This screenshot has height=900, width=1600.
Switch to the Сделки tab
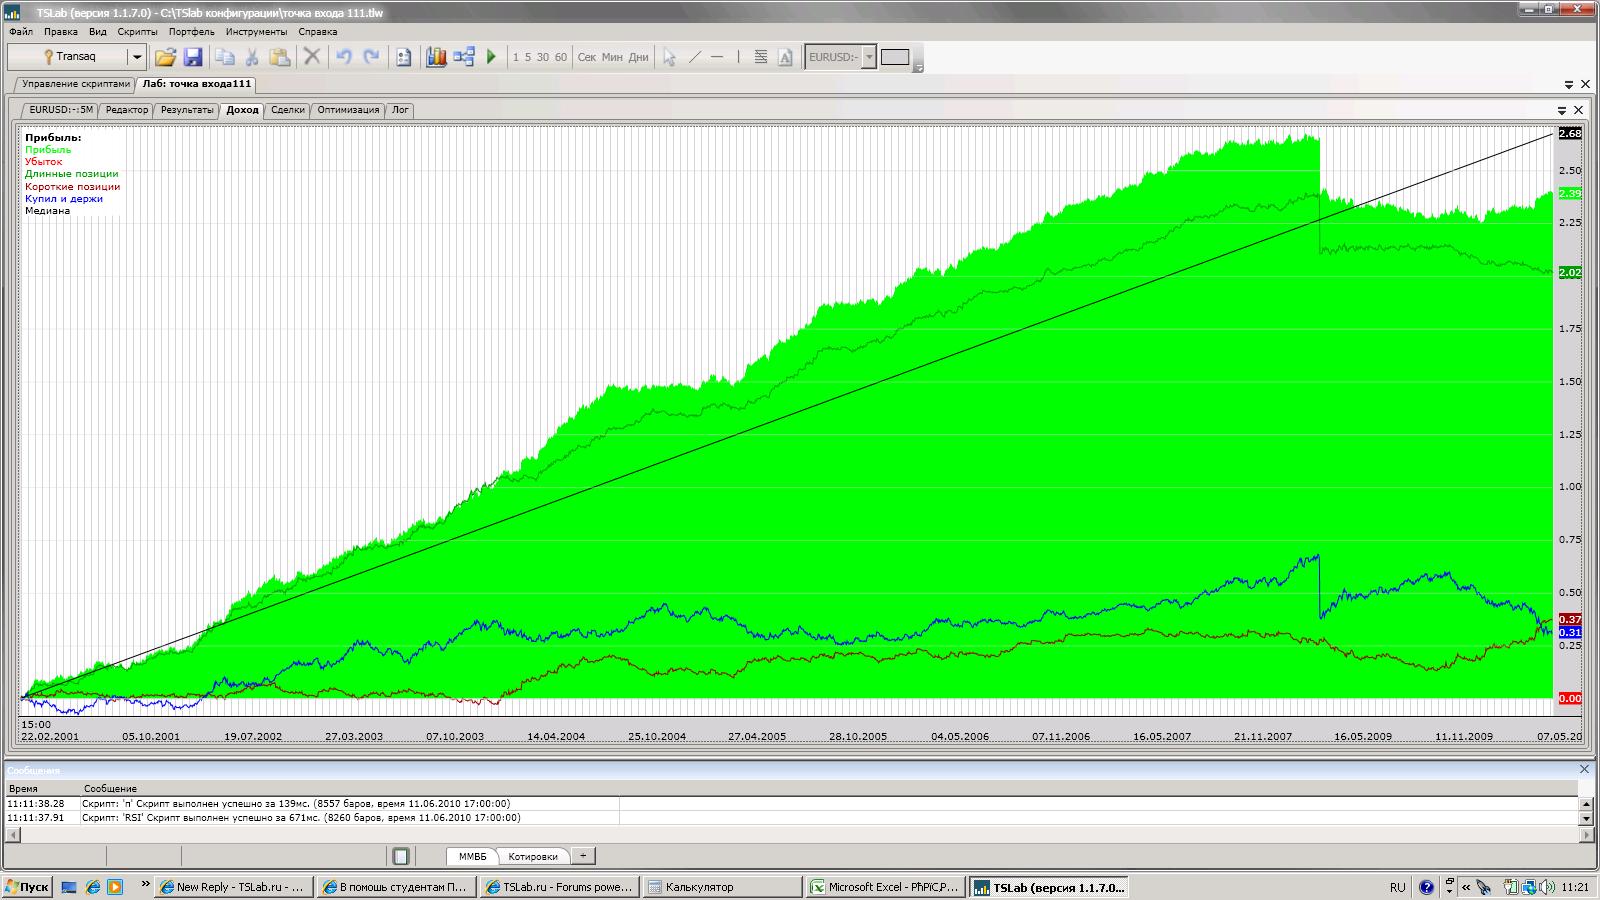288,110
